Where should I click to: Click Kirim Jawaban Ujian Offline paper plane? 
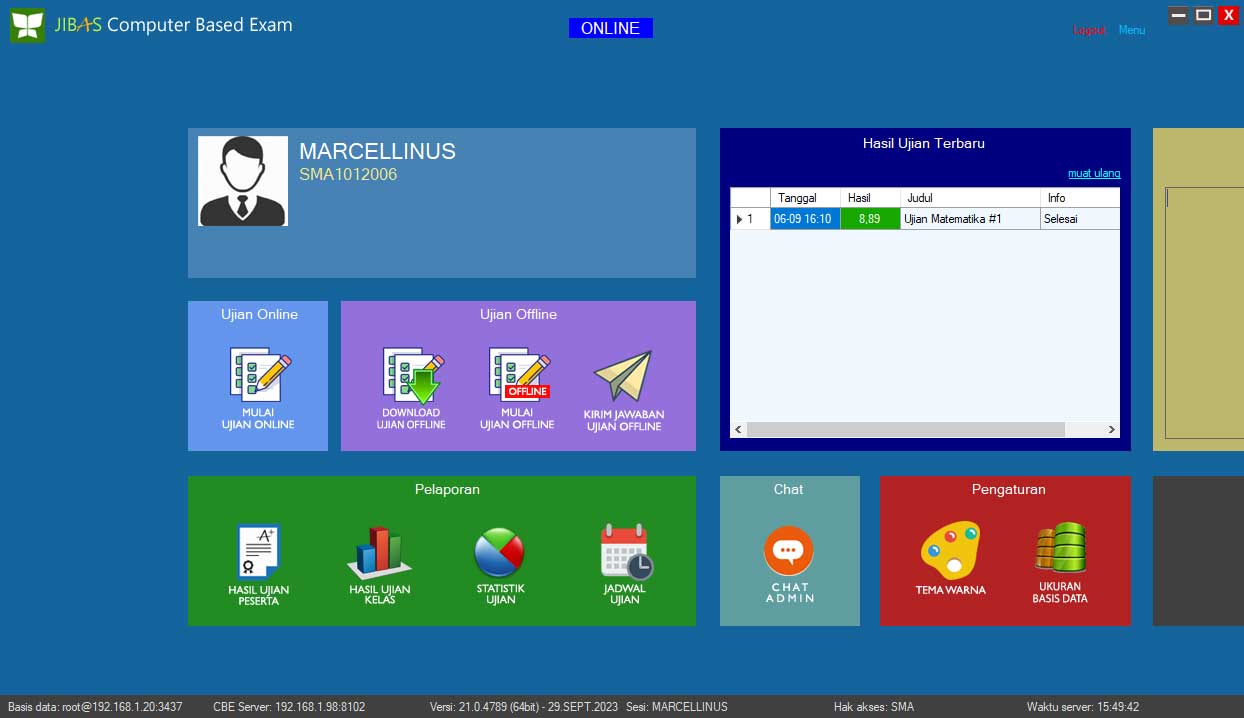pos(623,388)
